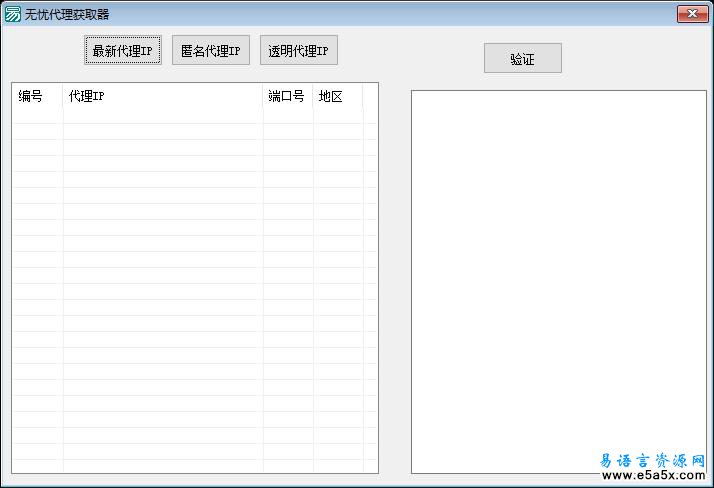
Task: Close the 无忧代理获取器 window
Action: tap(692, 14)
